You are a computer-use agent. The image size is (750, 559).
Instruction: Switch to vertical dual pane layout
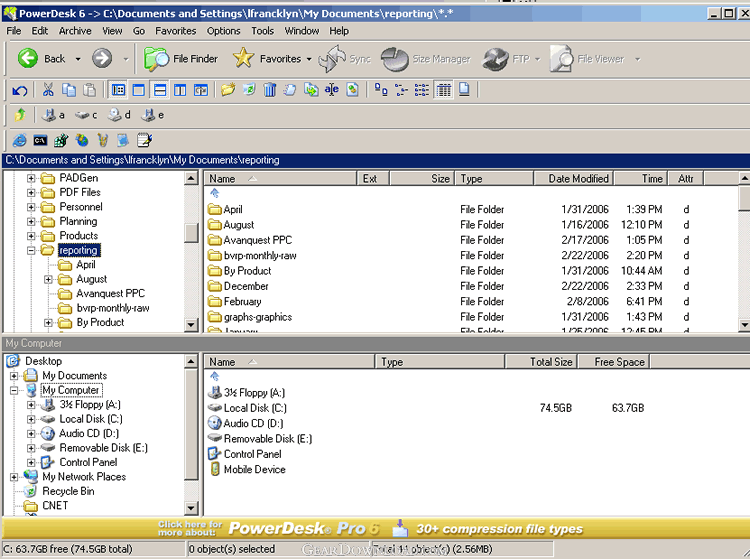point(180,90)
